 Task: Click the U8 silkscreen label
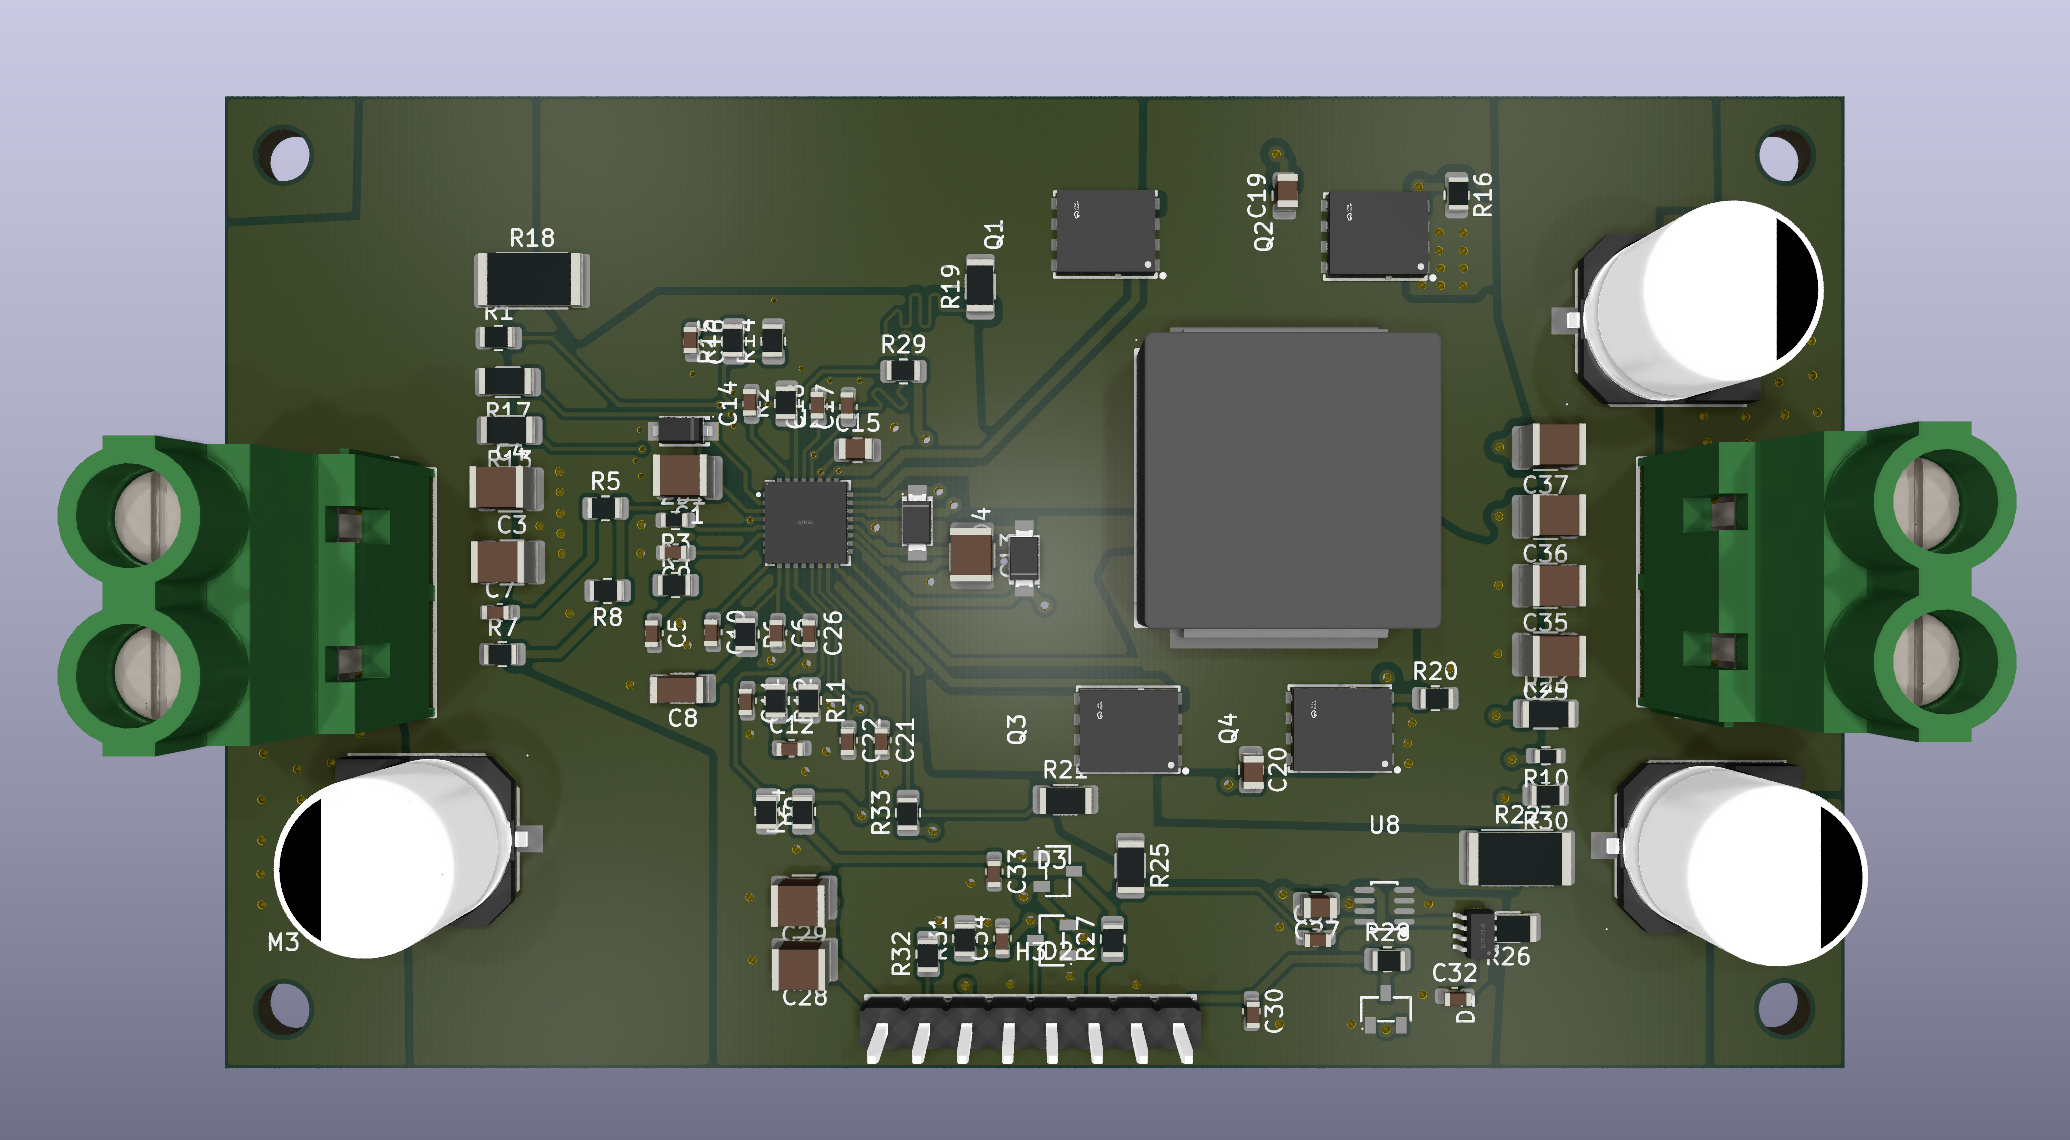click(1384, 825)
